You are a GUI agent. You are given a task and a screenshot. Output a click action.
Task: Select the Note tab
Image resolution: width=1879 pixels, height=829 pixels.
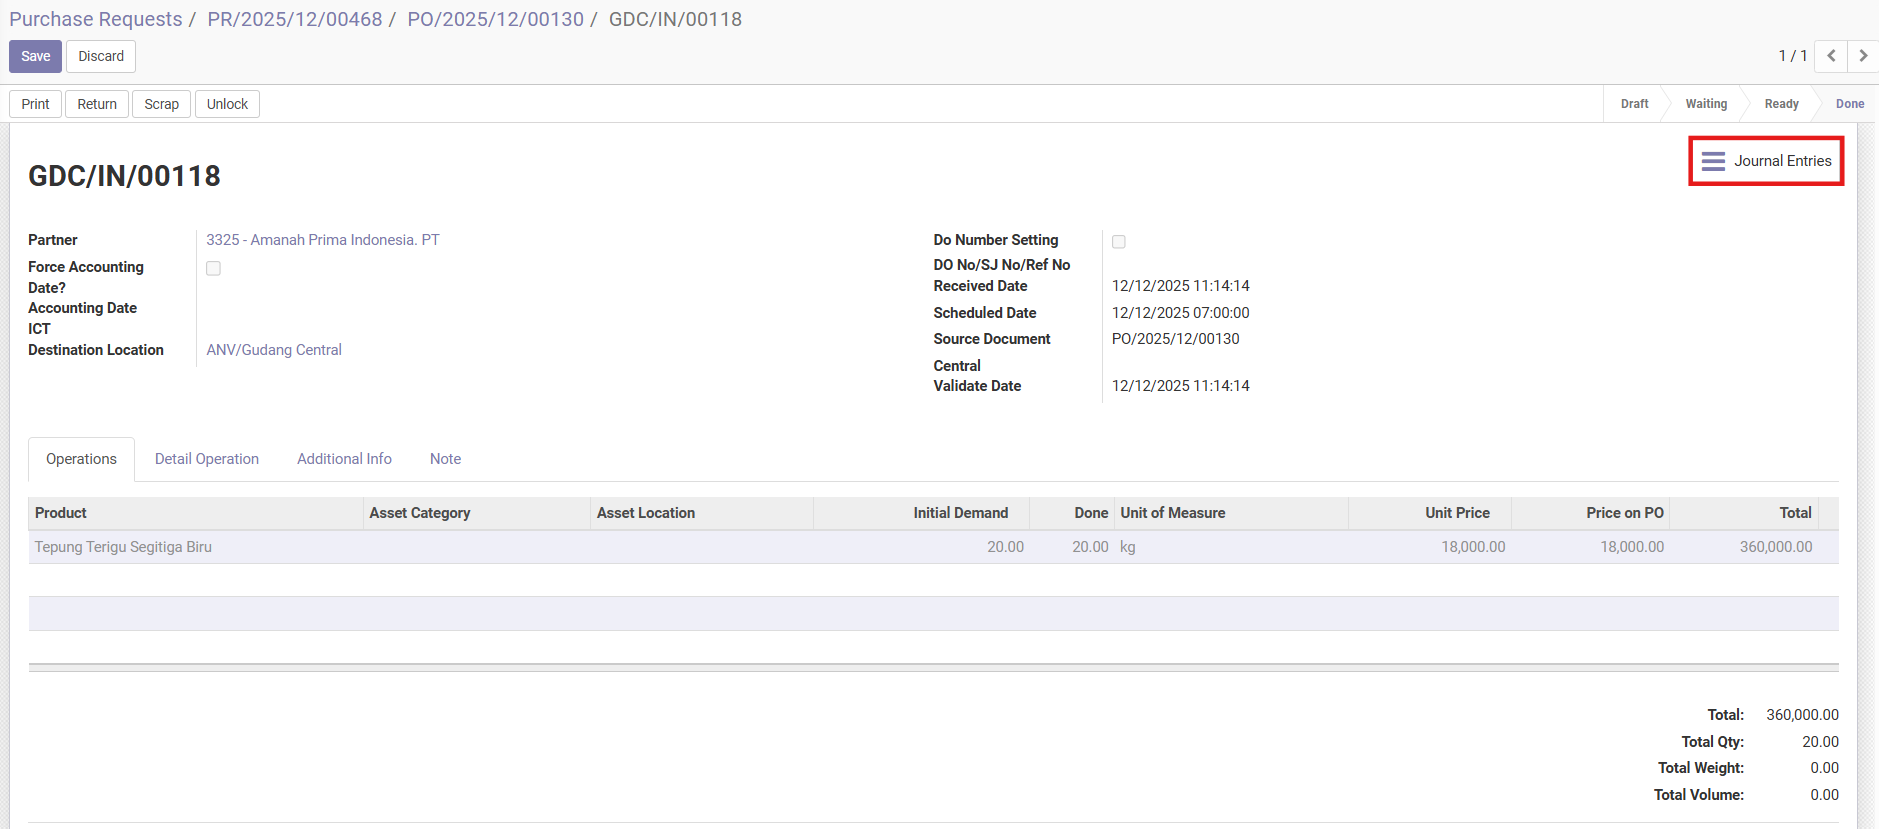pos(445,459)
